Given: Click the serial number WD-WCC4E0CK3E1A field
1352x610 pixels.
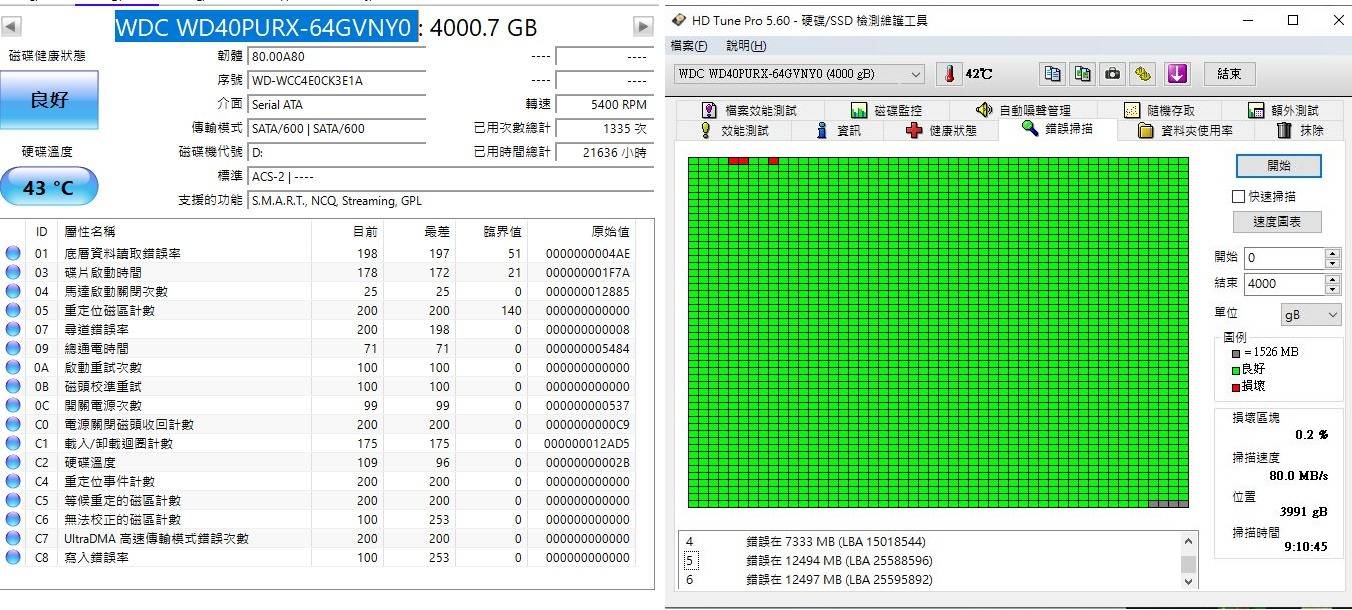Looking at the screenshot, I should coord(336,80).
